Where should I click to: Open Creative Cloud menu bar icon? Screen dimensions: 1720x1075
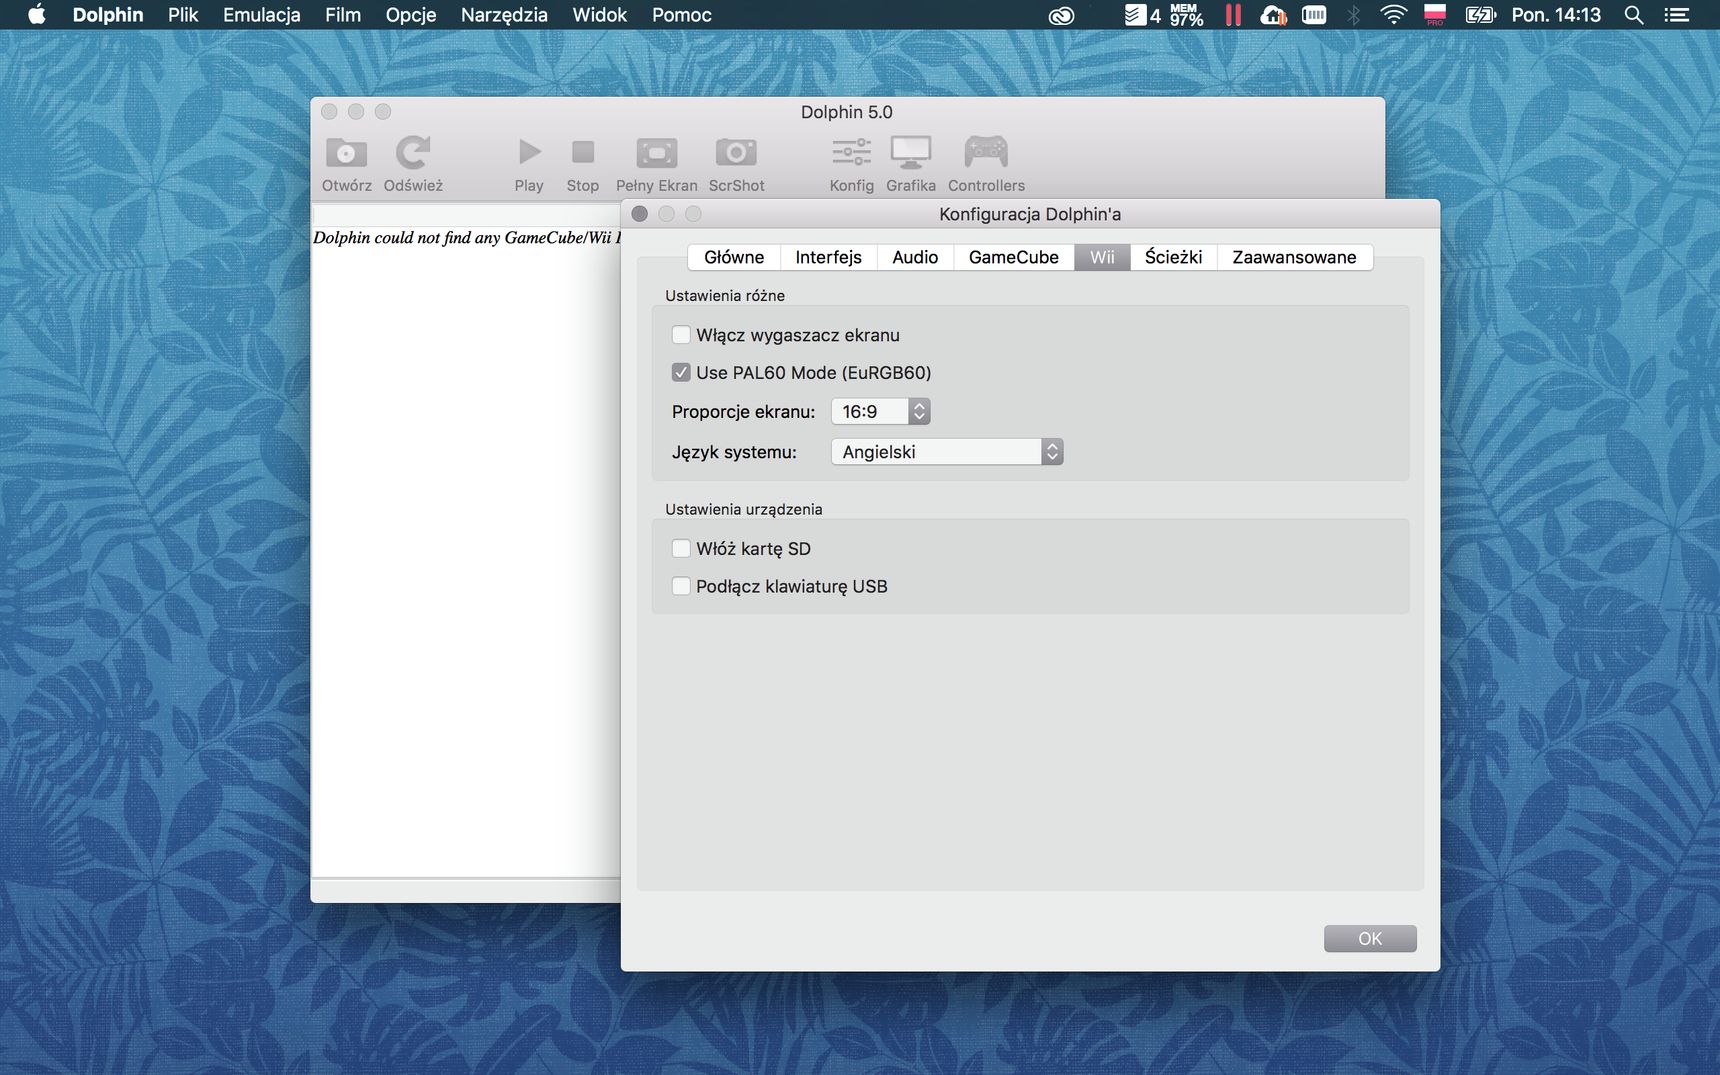tap(1061, 15)
